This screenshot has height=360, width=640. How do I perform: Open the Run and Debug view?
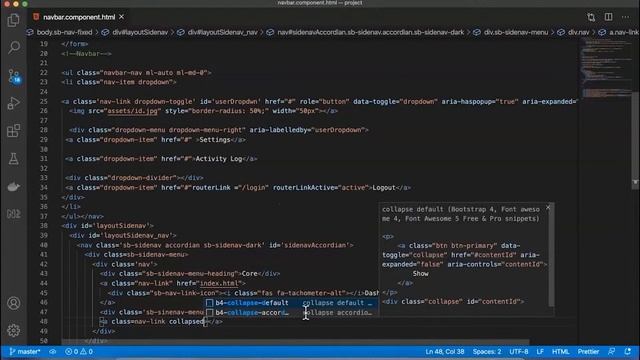13,103
